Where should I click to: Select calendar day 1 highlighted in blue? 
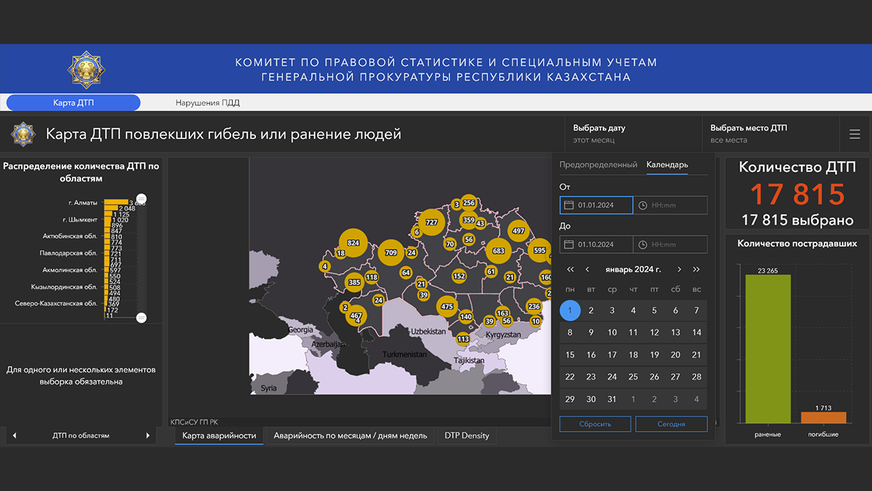tap(570, 310)
